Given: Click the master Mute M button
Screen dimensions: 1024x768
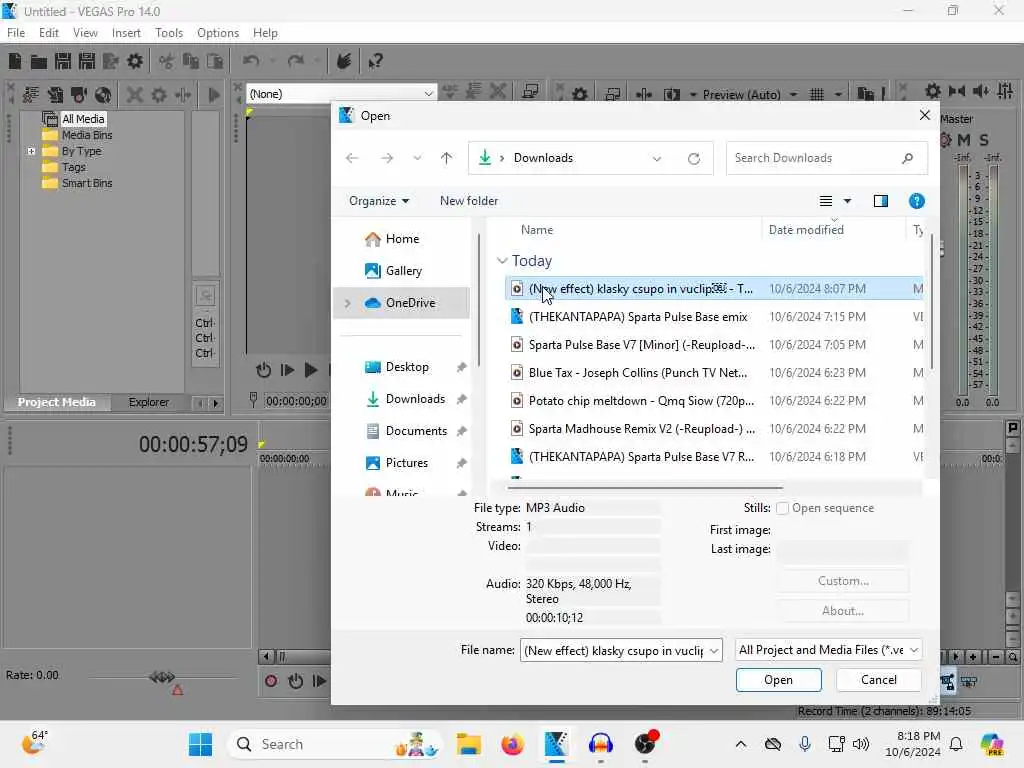Looking at the screenshot, I should [963, 140].
